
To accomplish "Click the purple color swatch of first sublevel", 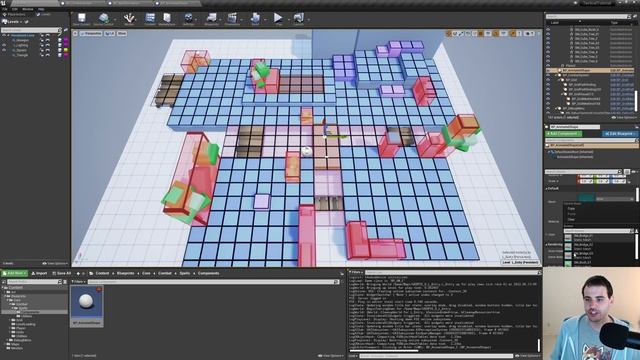I will [66, 40].
